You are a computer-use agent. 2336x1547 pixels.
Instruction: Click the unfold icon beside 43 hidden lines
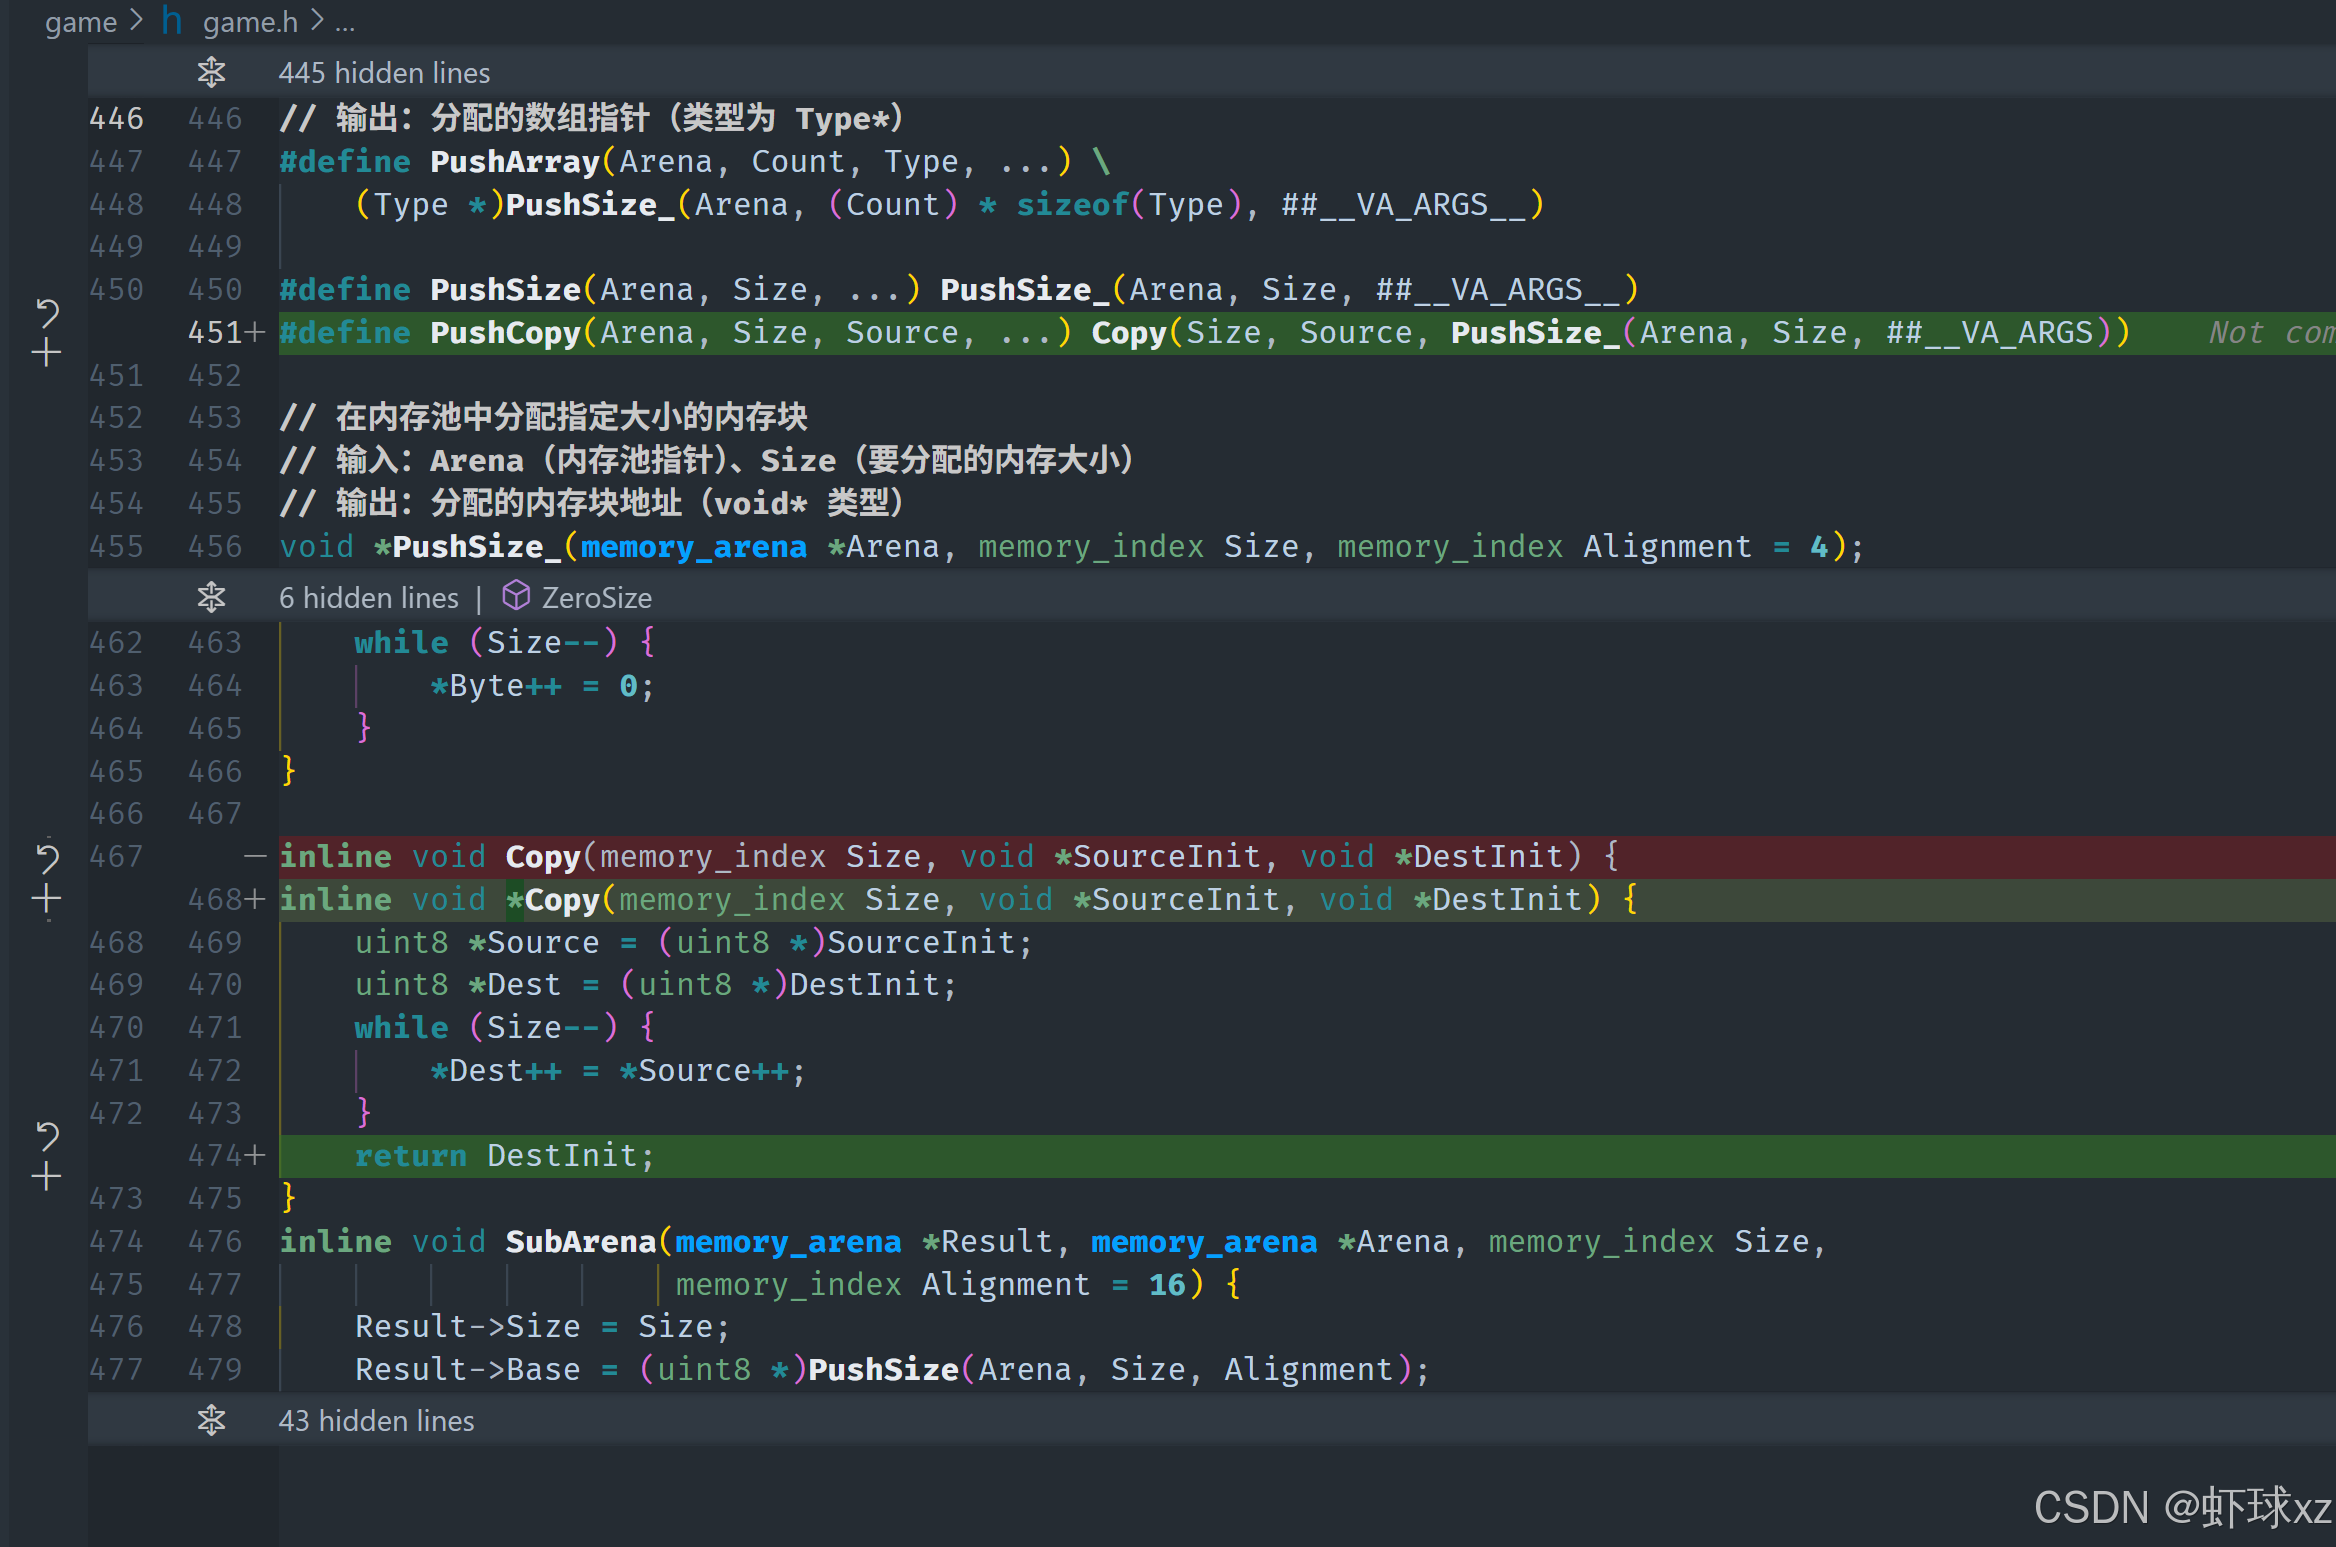211,1420
